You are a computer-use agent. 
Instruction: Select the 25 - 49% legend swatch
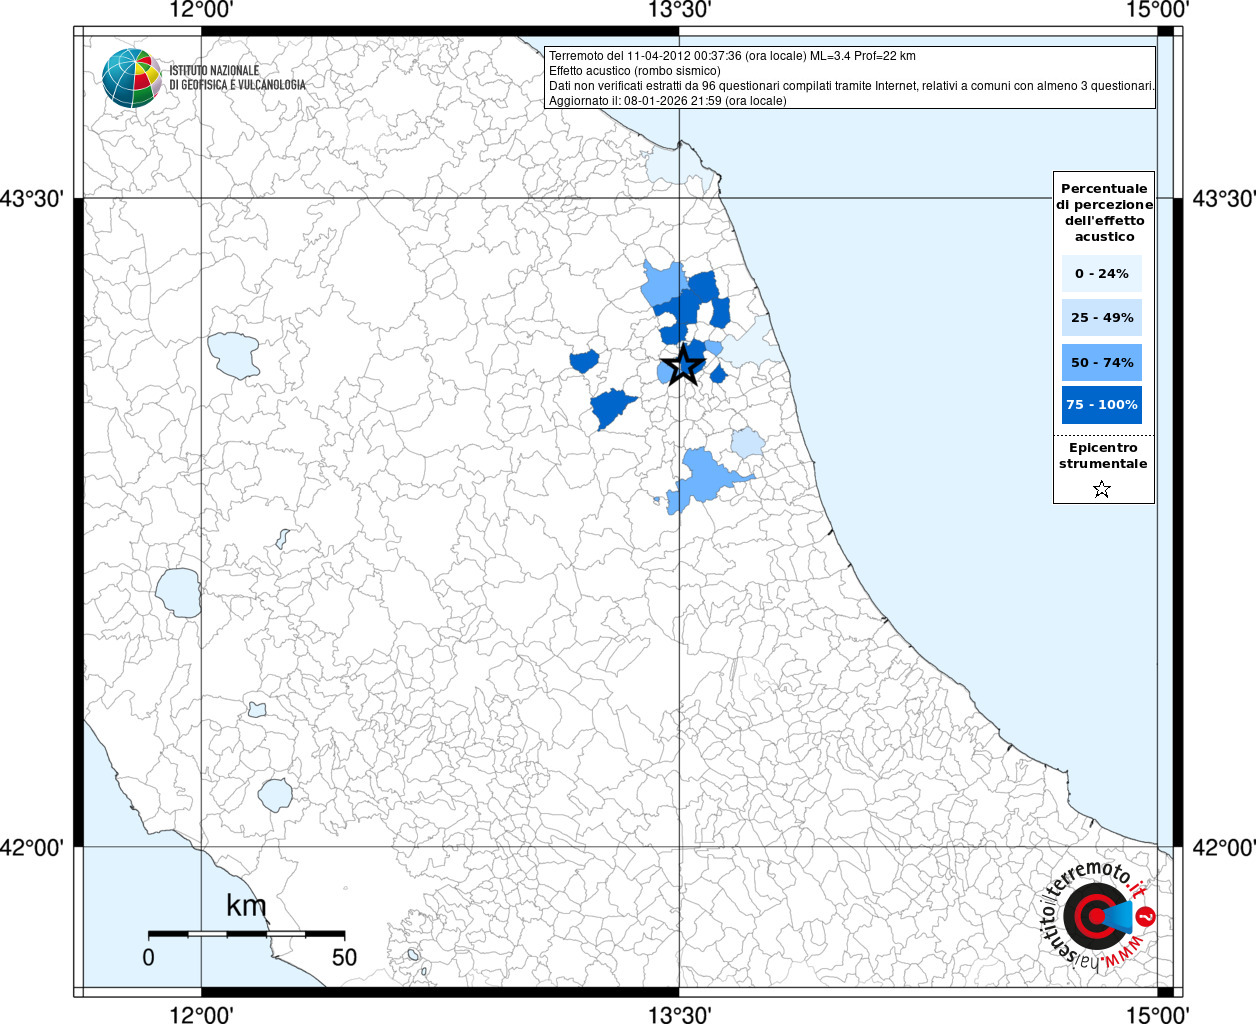tap(1102, 318)
